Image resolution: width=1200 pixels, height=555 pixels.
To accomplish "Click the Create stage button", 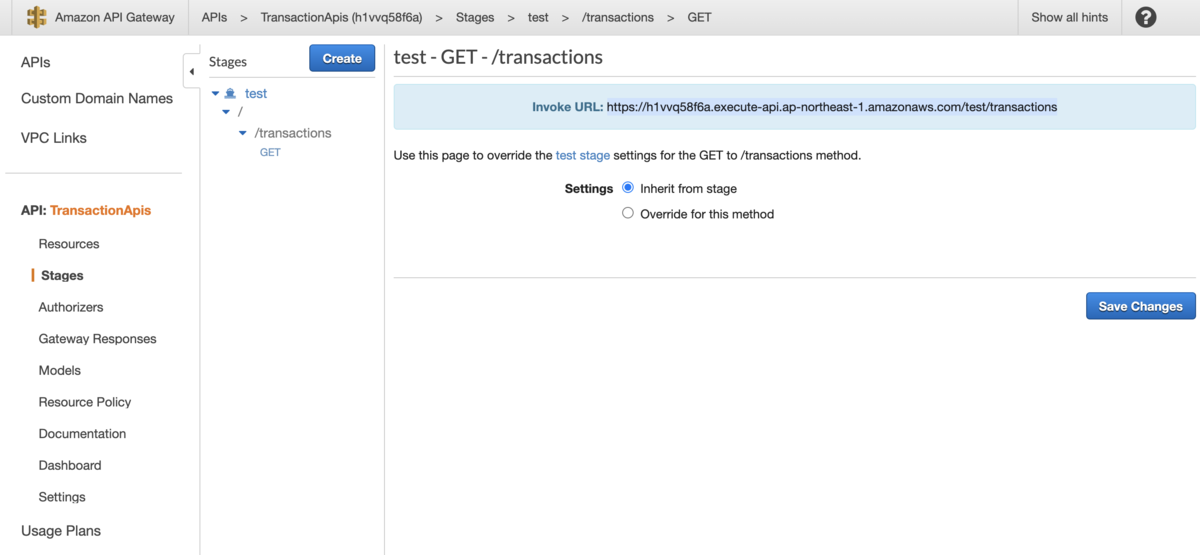I will pyautogui.click(x=342, y=59).
